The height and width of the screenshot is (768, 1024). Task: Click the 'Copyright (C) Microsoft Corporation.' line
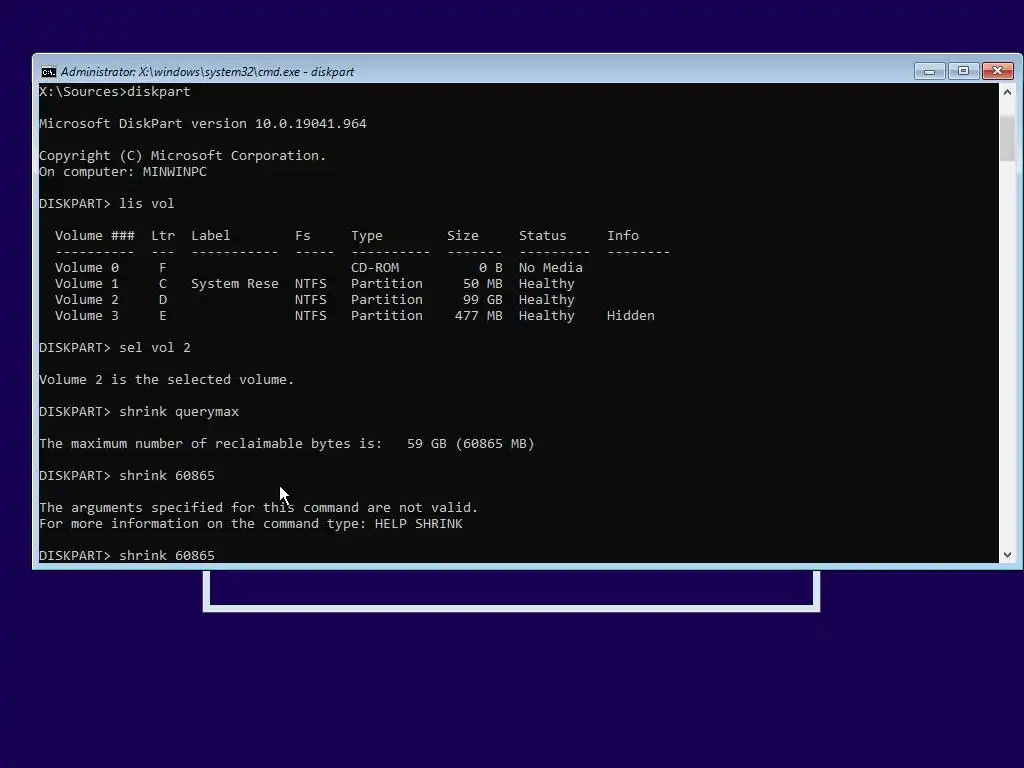click(183, 155)
